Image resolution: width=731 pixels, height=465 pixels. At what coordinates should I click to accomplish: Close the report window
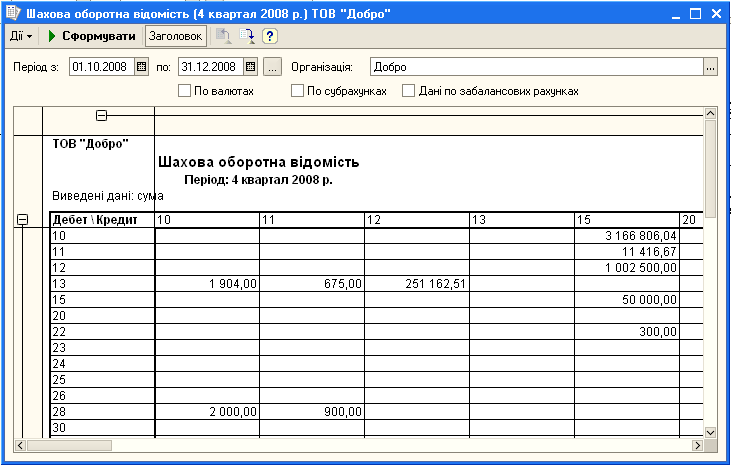point(716,14)
